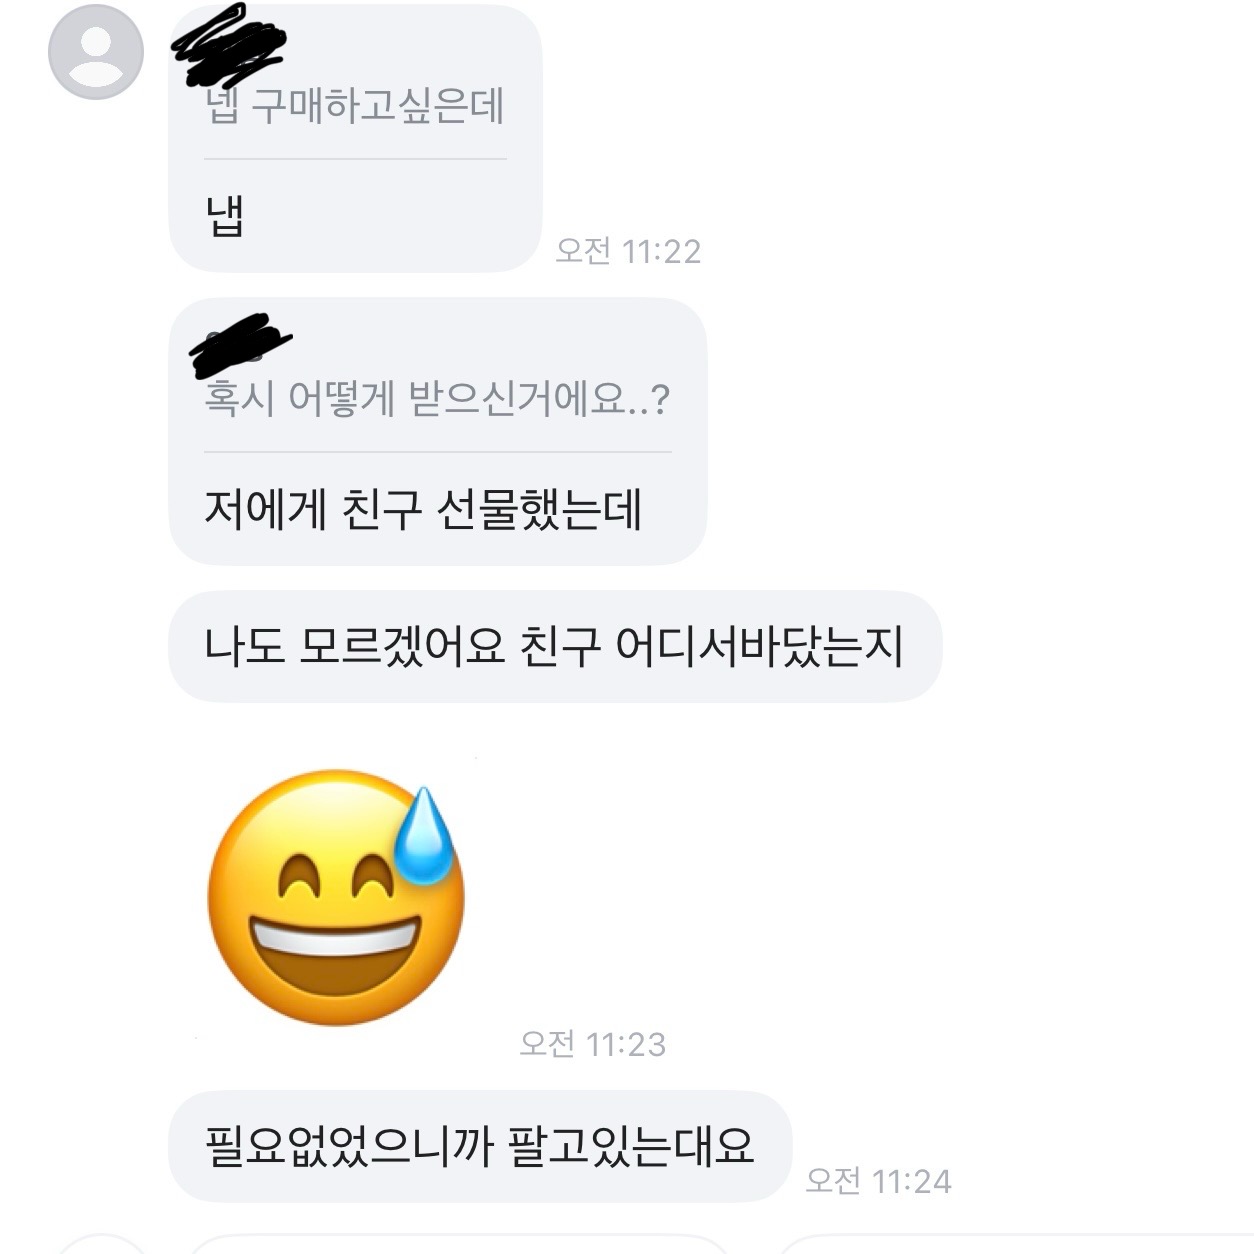1254x1254 pixels.
Task: Select the reply '저에게 친구 선물했는데'
Action: click(422, 509)
